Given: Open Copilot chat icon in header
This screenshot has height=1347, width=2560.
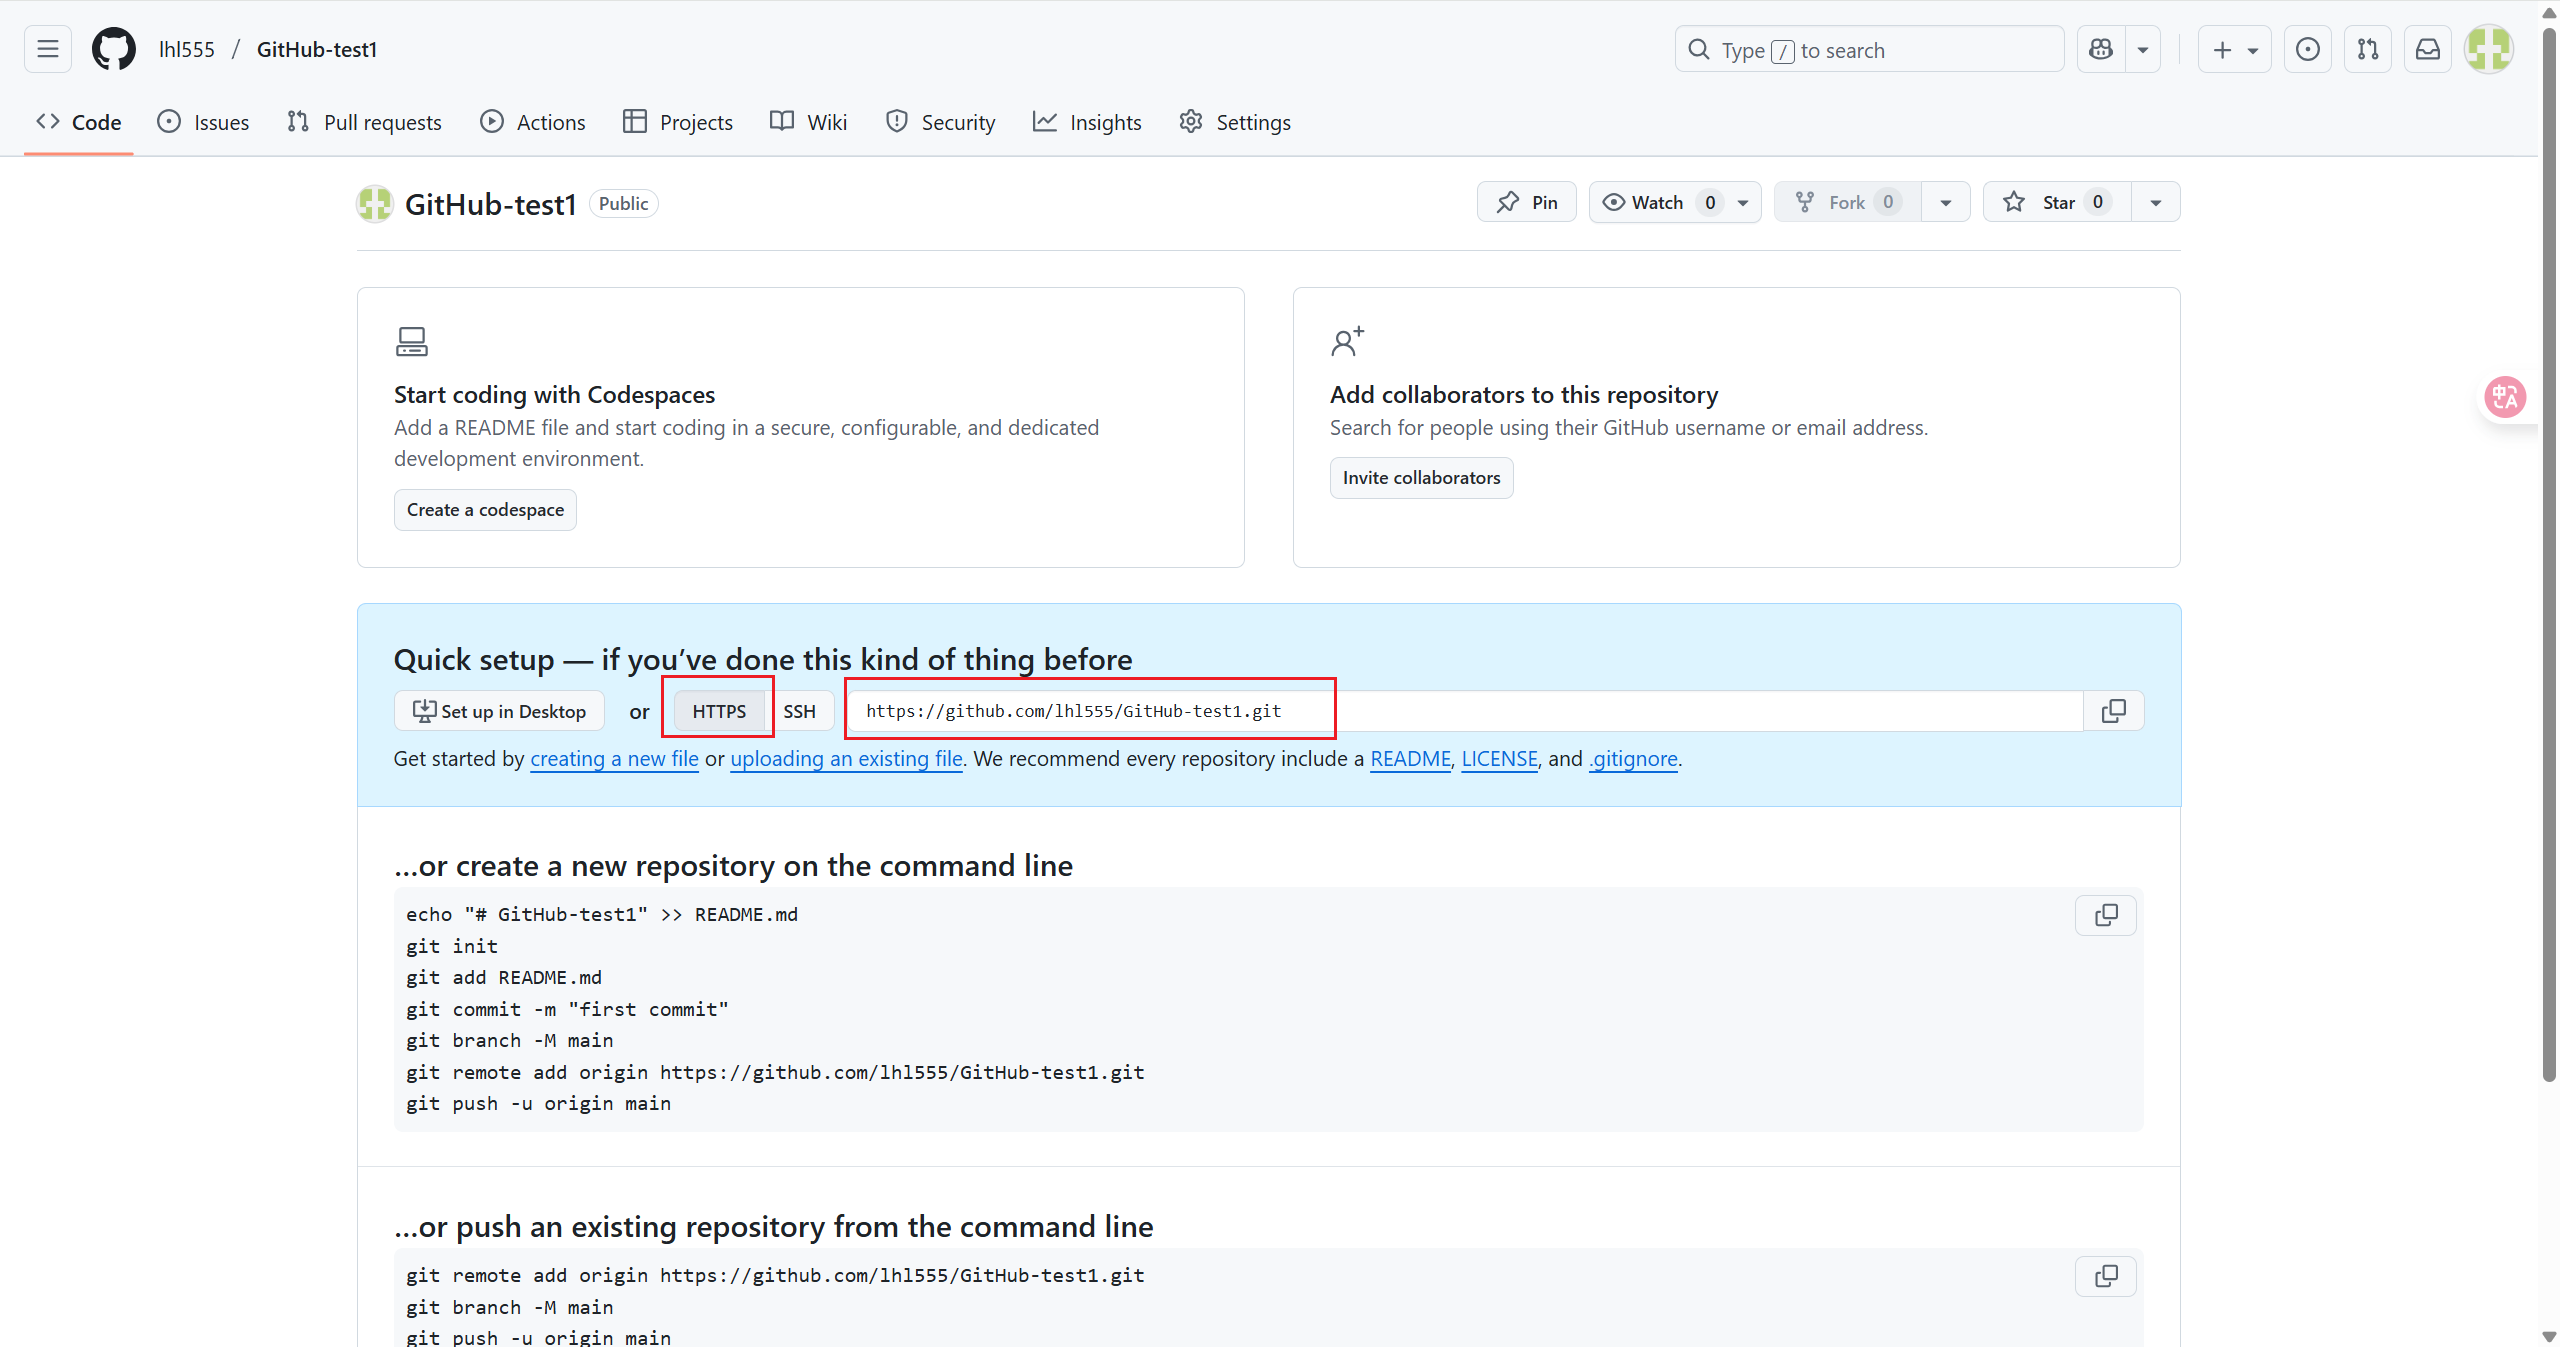Looking at the screenshot, I should 2101,49.
